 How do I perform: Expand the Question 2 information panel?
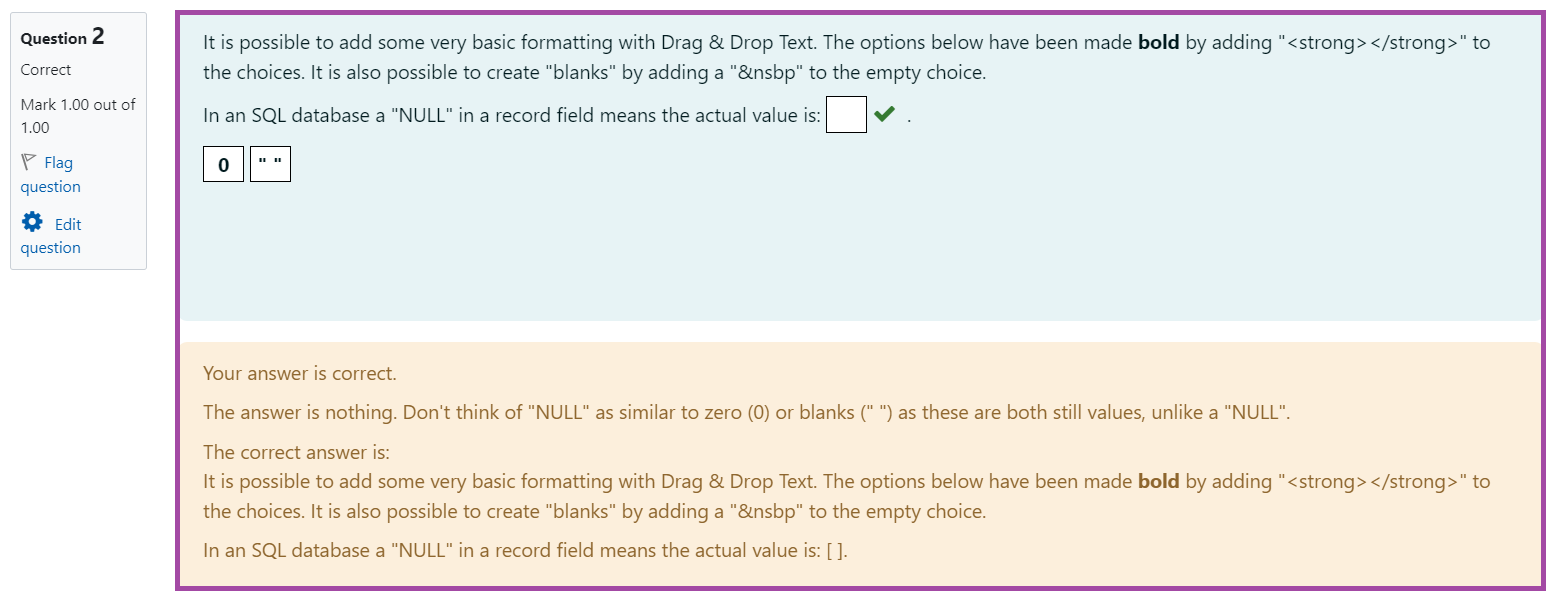[x=78, y=140]
